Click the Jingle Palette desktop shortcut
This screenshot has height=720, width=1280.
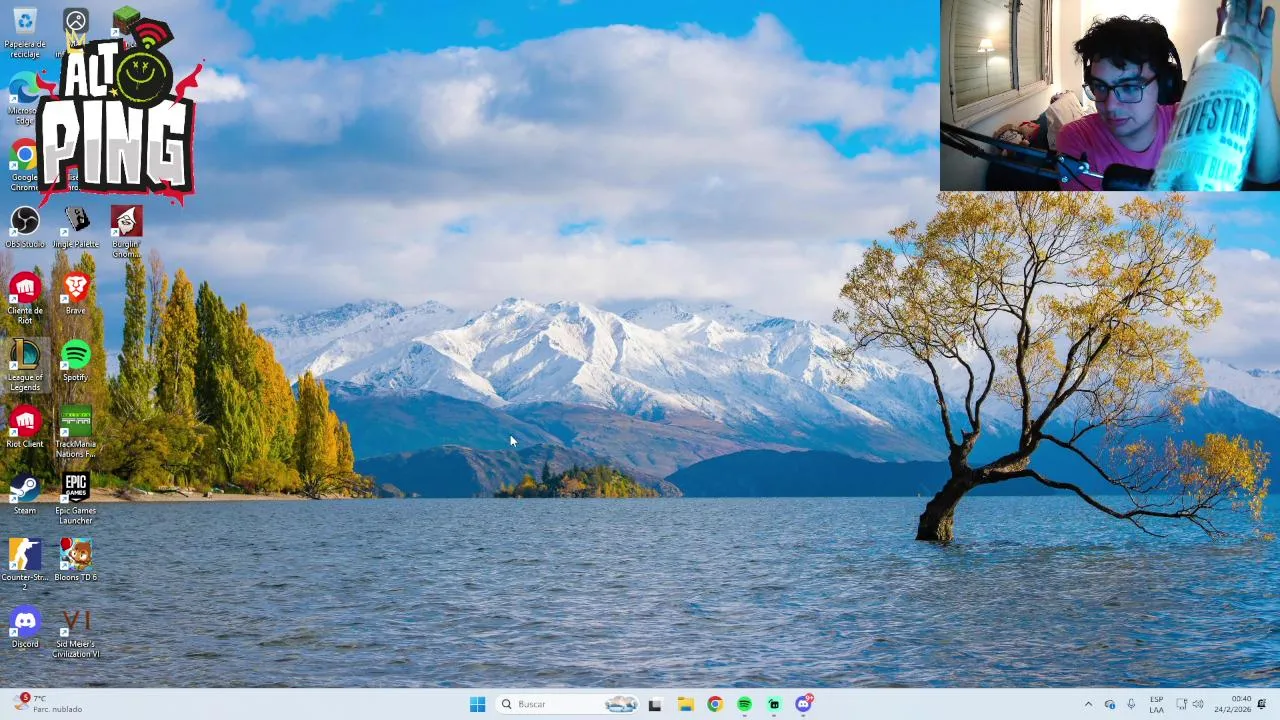tap(76, 227)
